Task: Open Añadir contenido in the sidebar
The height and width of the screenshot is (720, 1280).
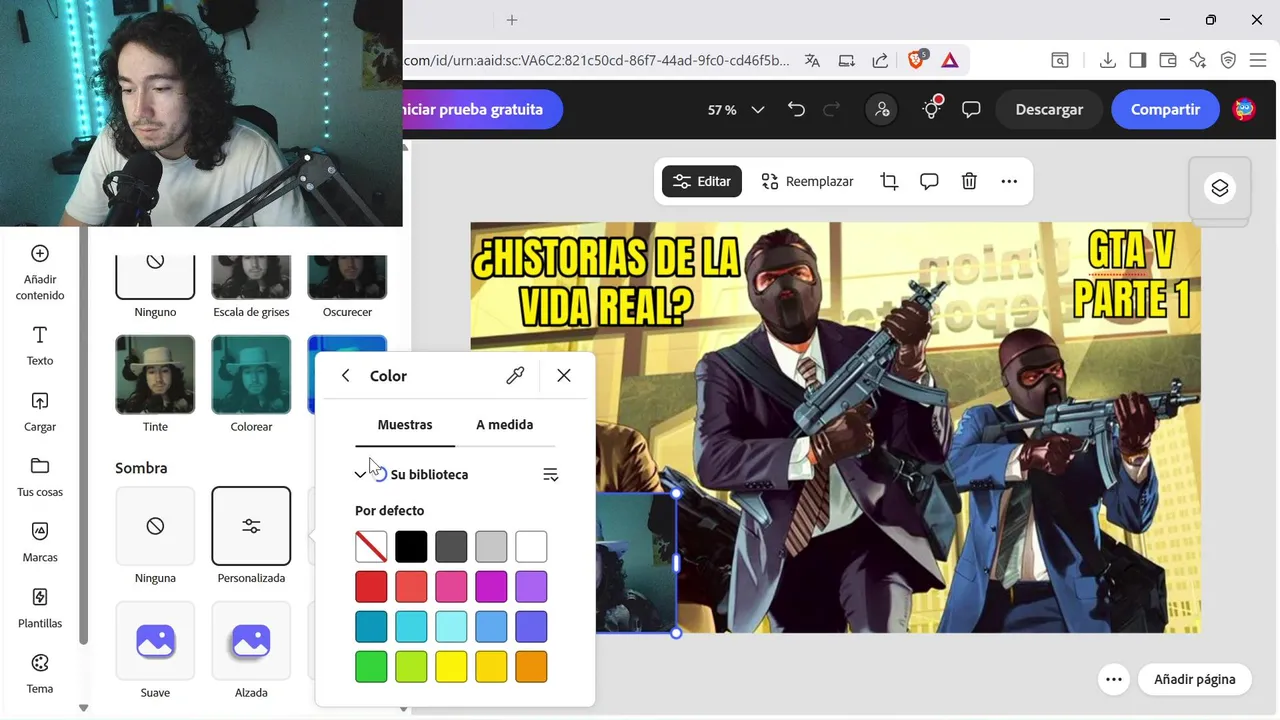Action: 40,272
